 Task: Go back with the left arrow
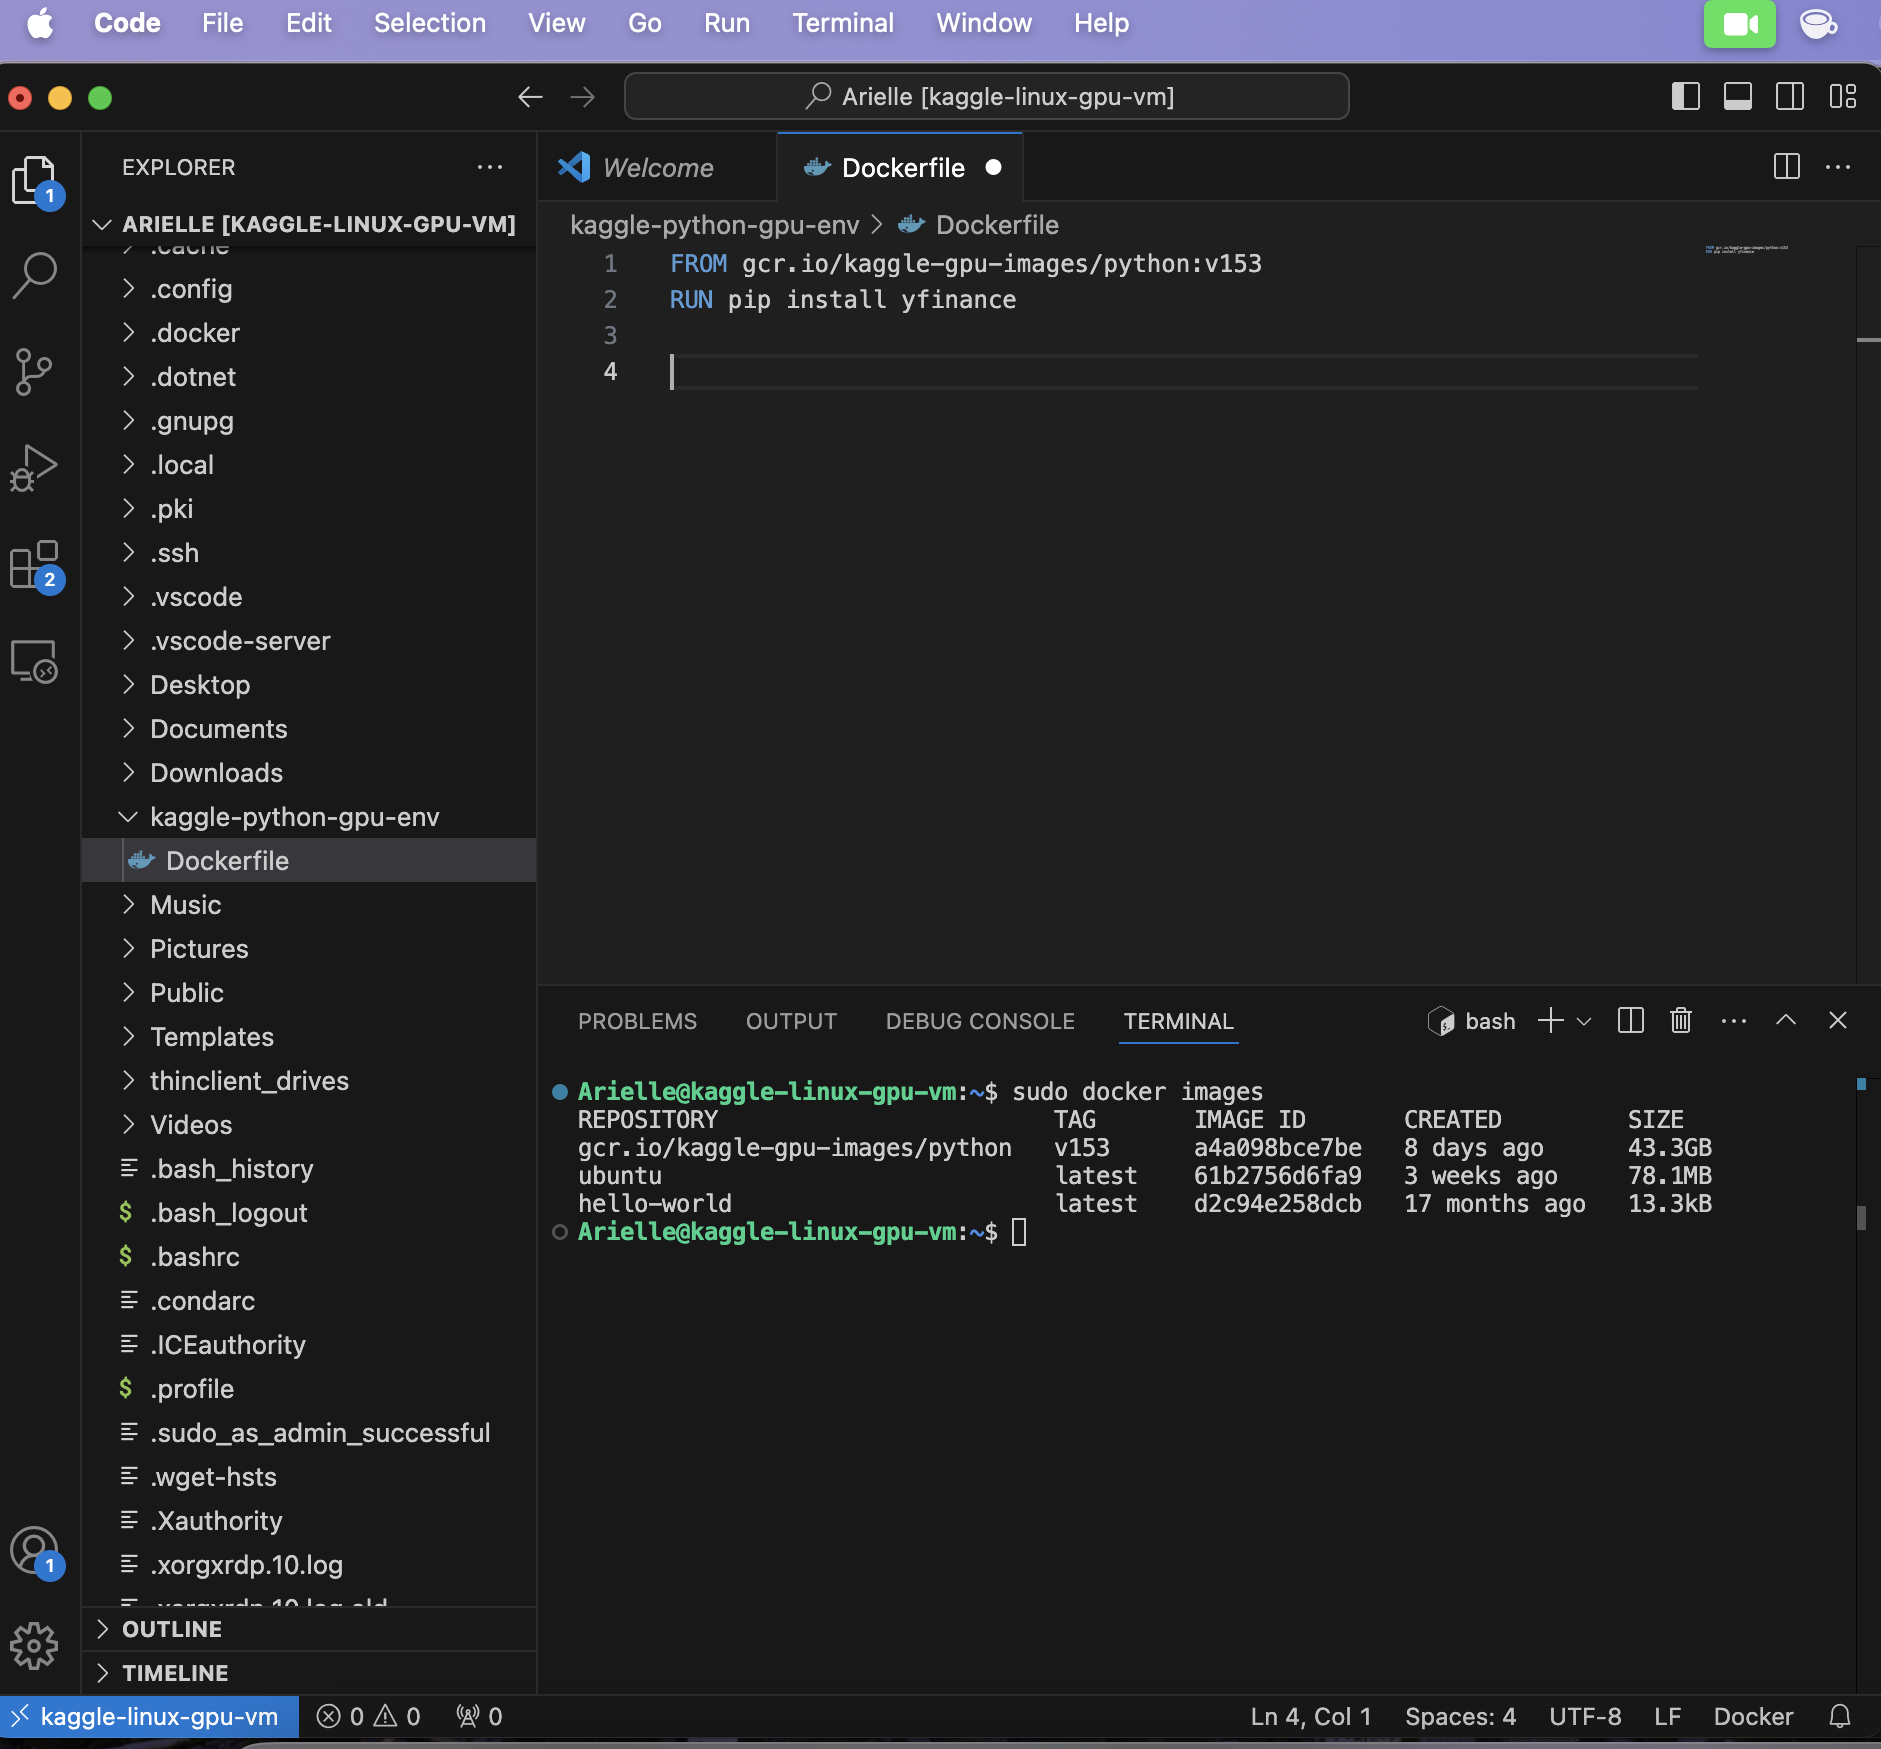coord(530,97)
